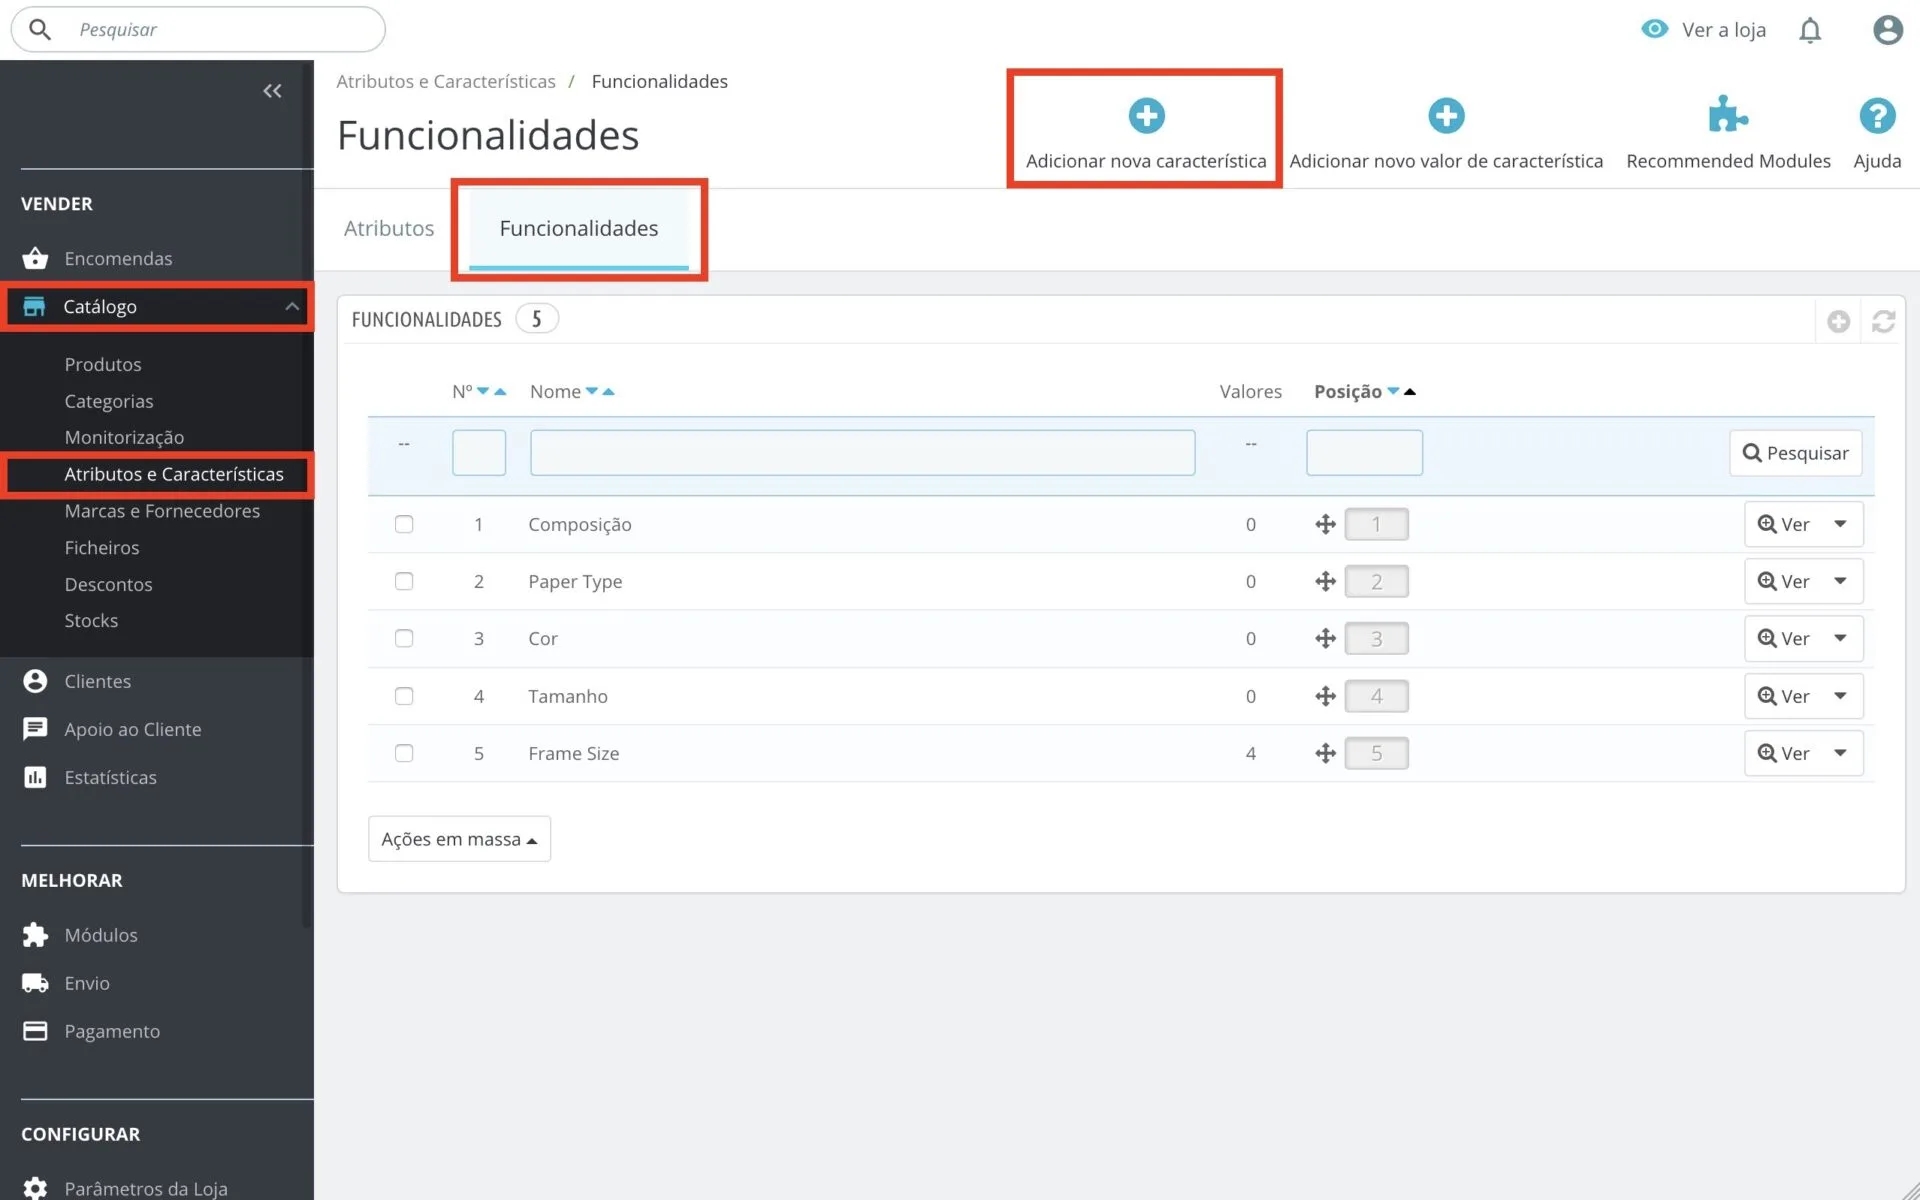Image resolution: width=1920 pixels, height=1200 pixels.
Task: Sort Nome column ascending arrow
Action: [x=608, y=392]
